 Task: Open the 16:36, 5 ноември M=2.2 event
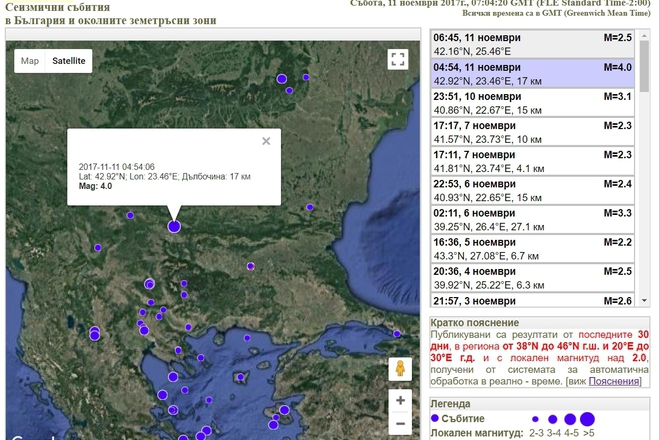point(532,248)
